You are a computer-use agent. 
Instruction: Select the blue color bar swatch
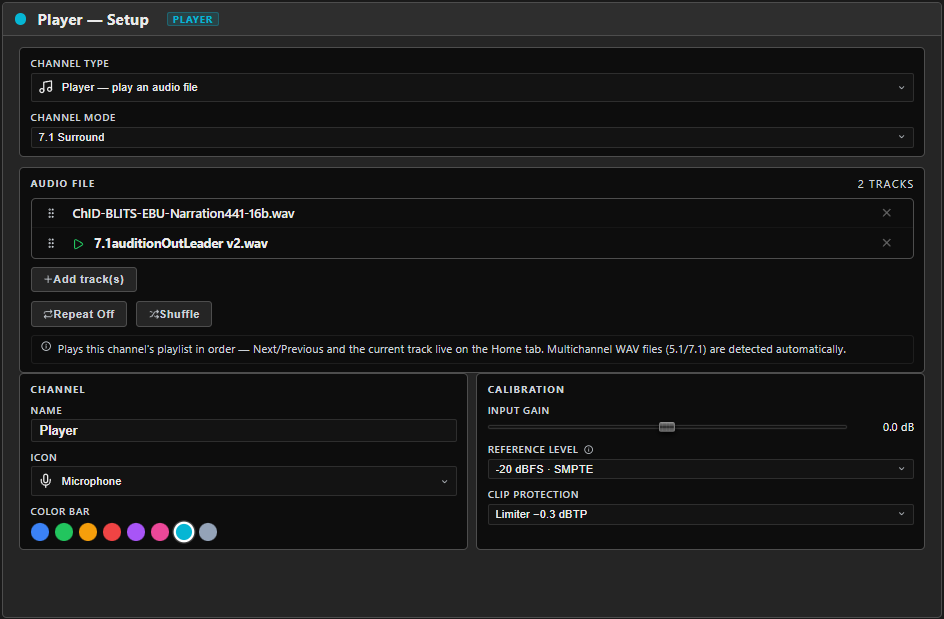tap(40, 532)
